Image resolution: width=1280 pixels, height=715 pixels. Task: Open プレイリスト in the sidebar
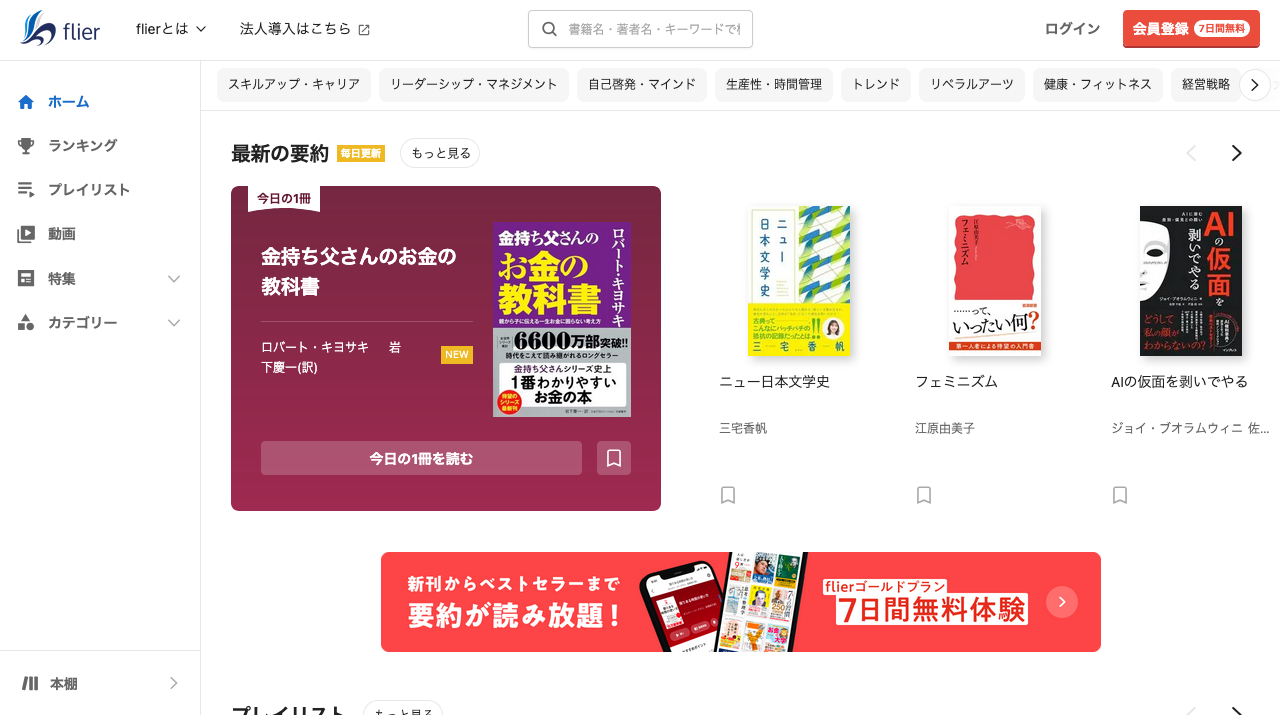[100, 190]
